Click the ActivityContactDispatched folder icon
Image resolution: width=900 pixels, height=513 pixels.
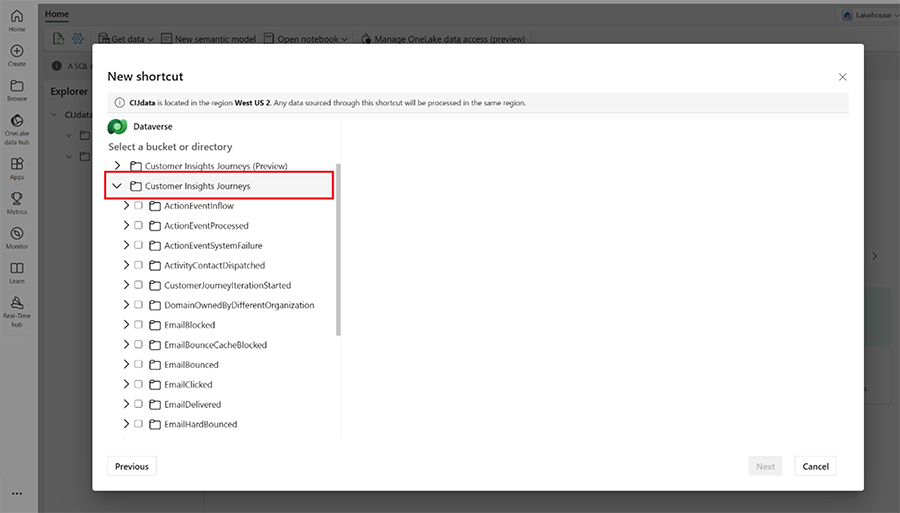pos(155,266)
